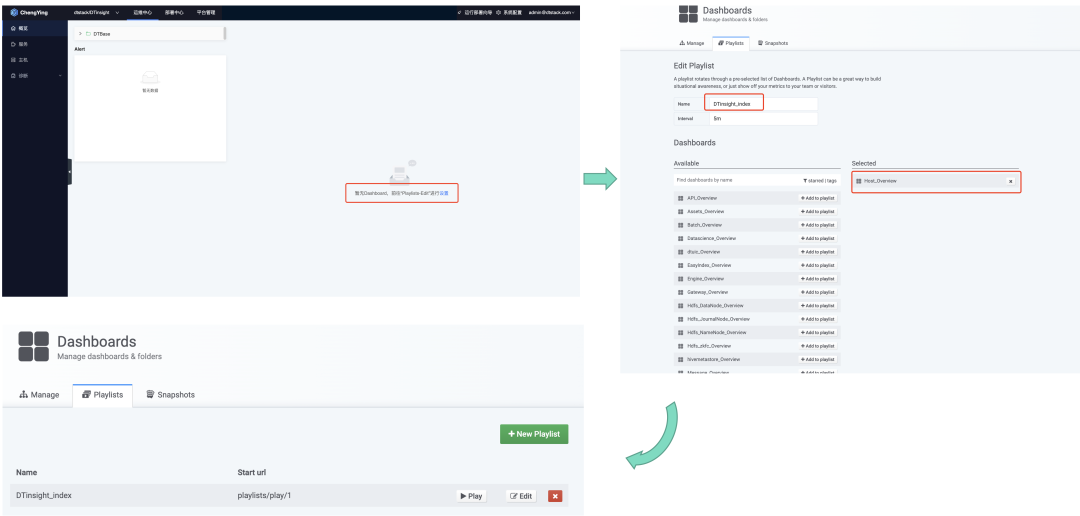The height and width of the screenshot is (516, 1080).
Task: Open Manage tab in Edit Playlist page
Action: point(692,43)
